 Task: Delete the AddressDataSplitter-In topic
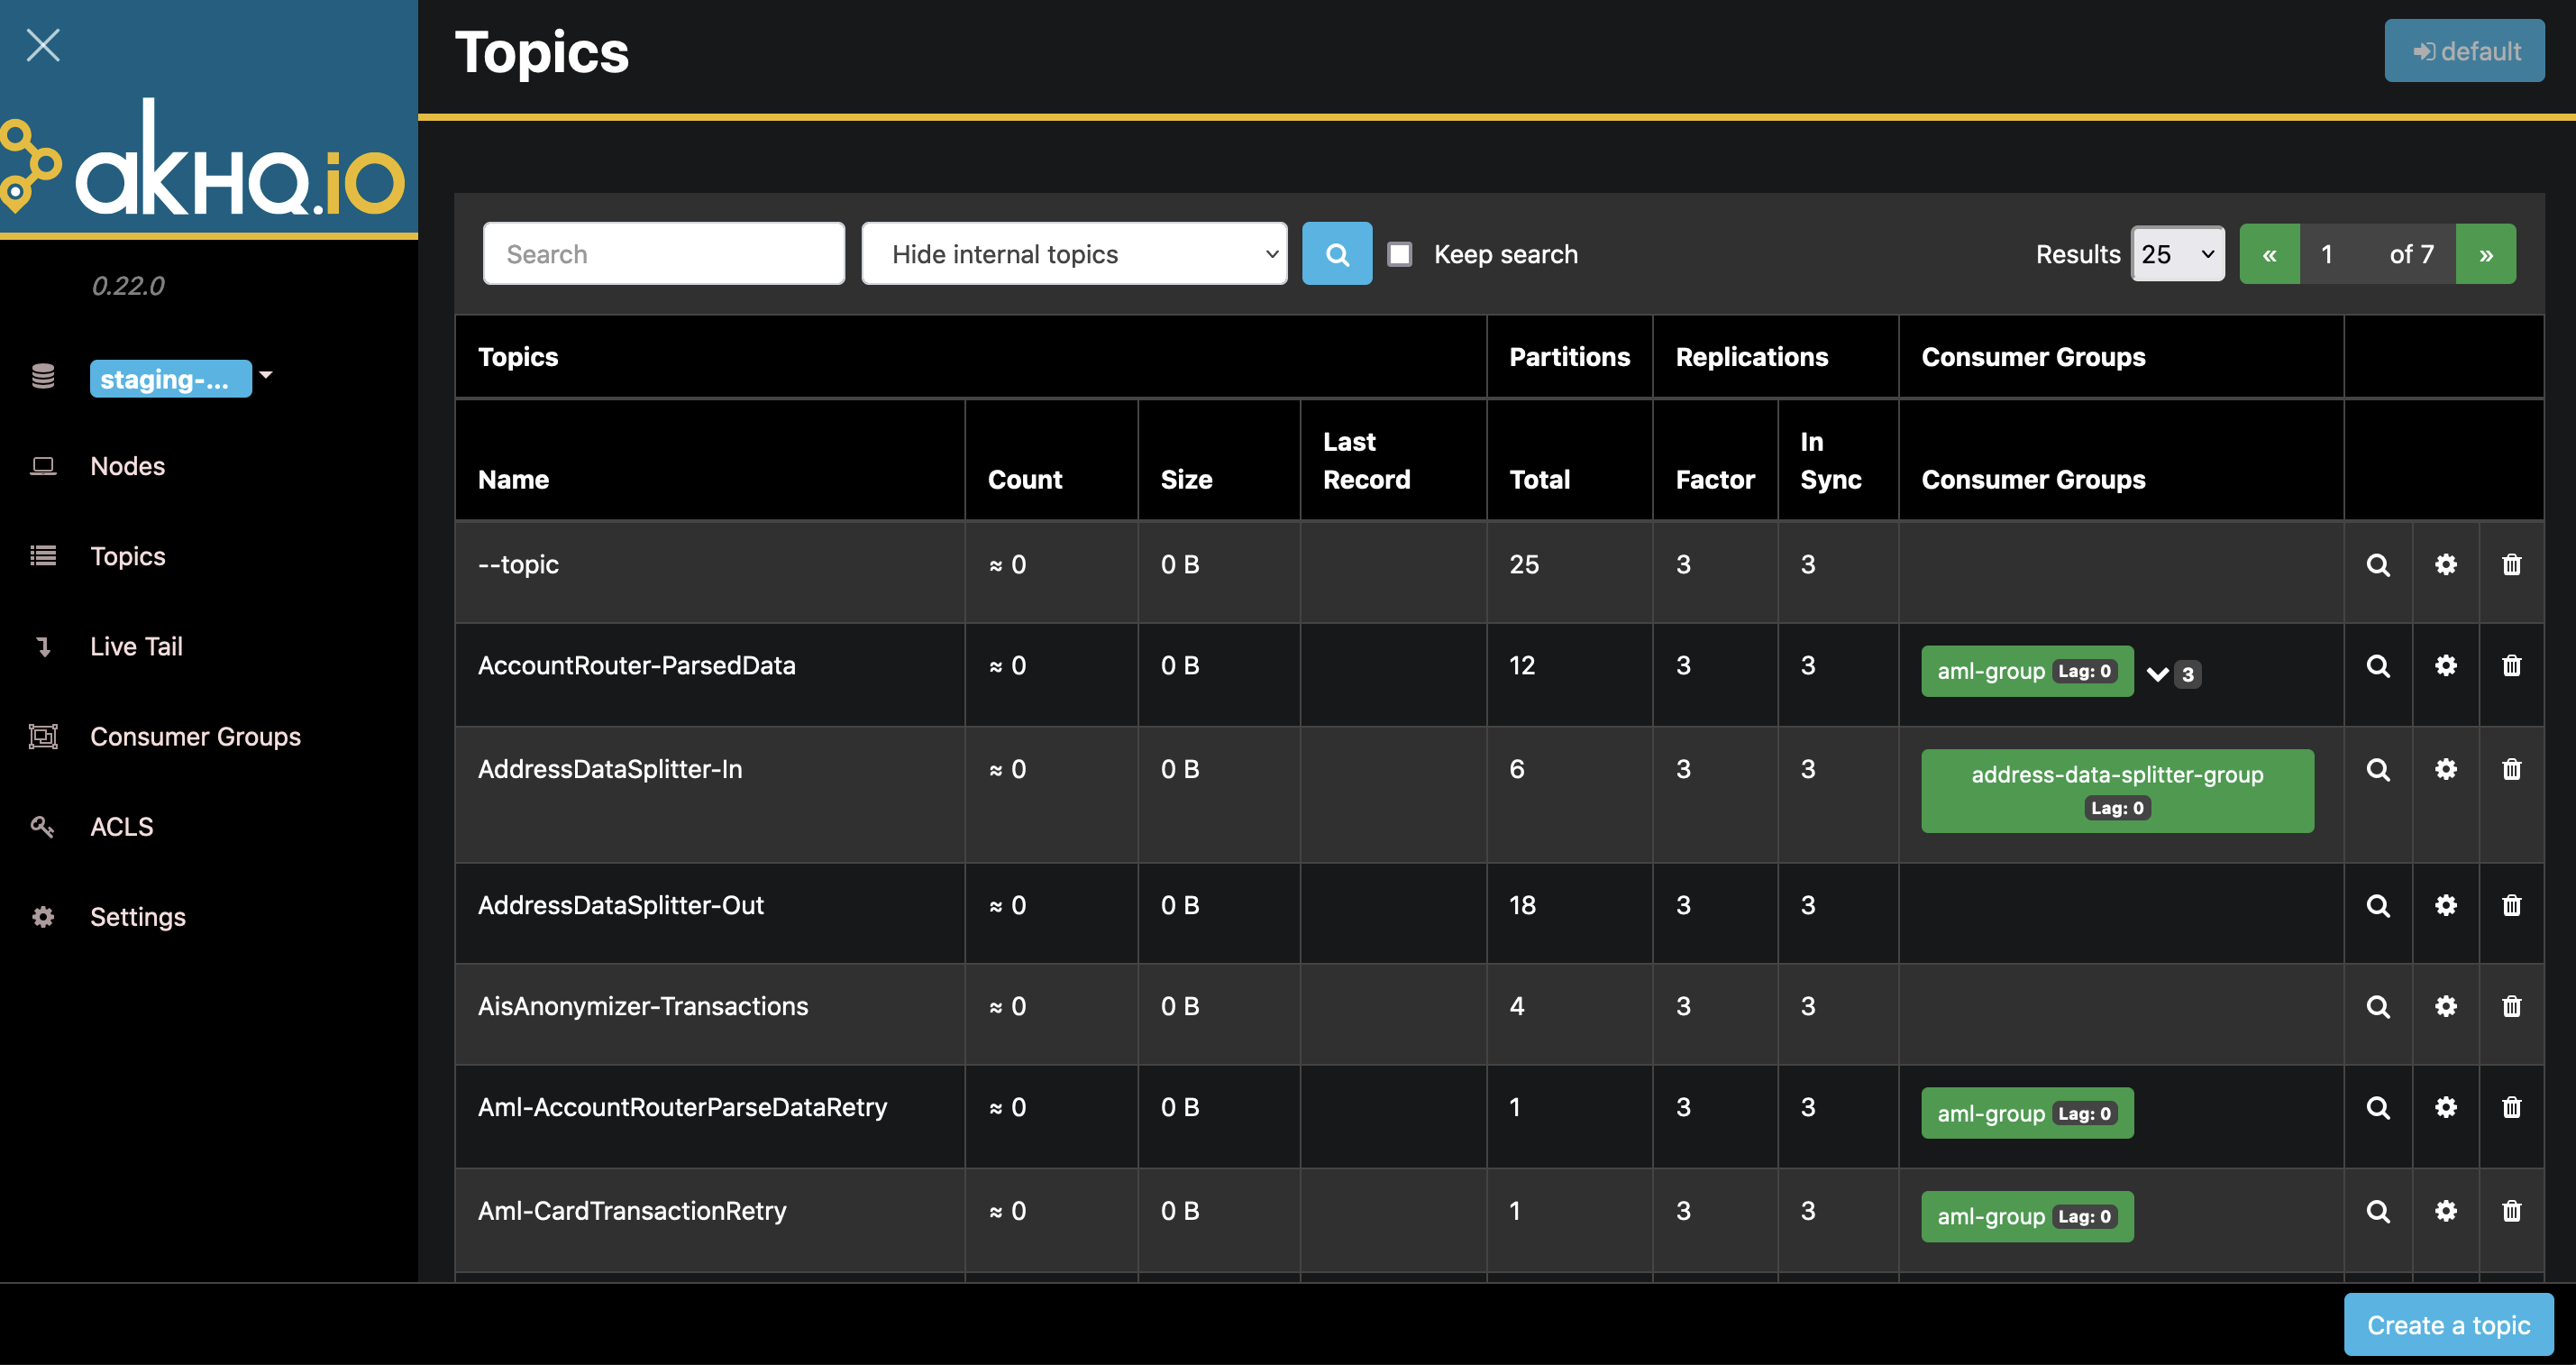click(x=2511, y=769)
